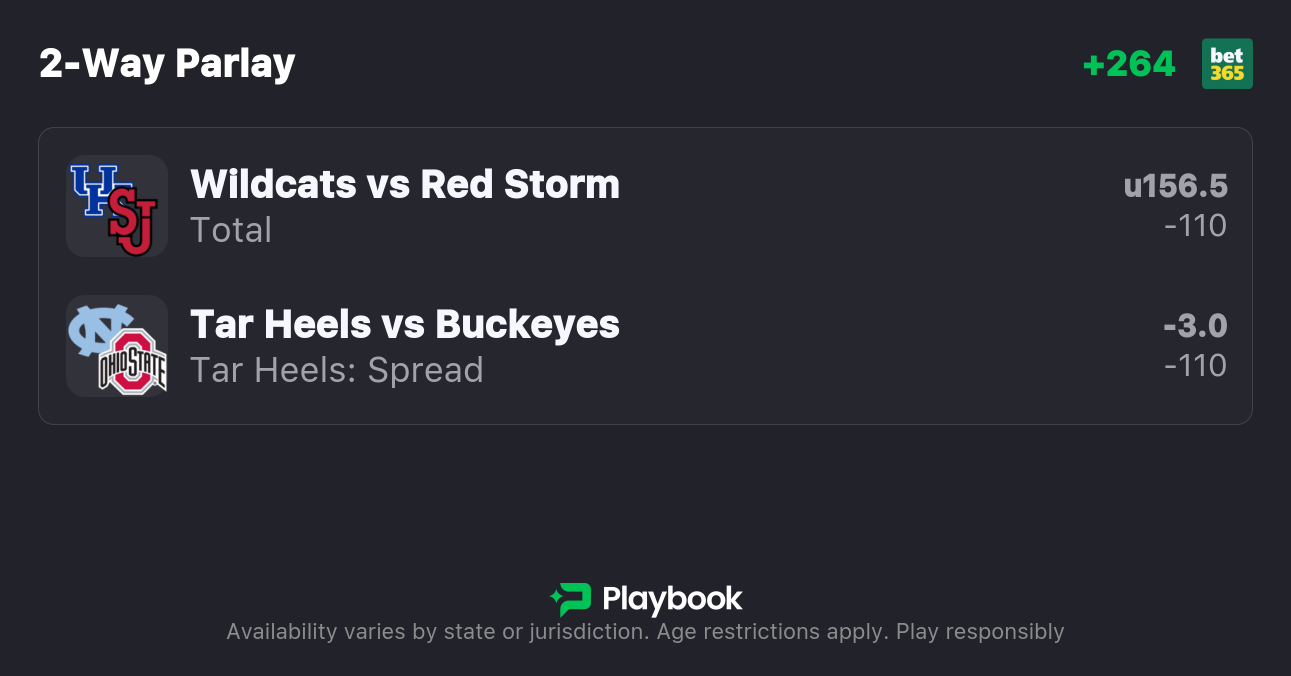Click the bet365 sportsbook logo
The width and height of the screenshot is (1291, 676).
coord(1227,64)
